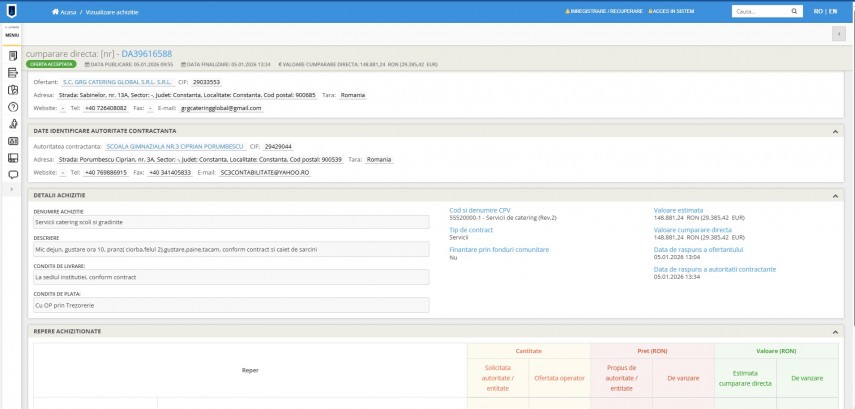Collapse the Date Identificare Autoritate Contractanta panel

tap(835, 131)
